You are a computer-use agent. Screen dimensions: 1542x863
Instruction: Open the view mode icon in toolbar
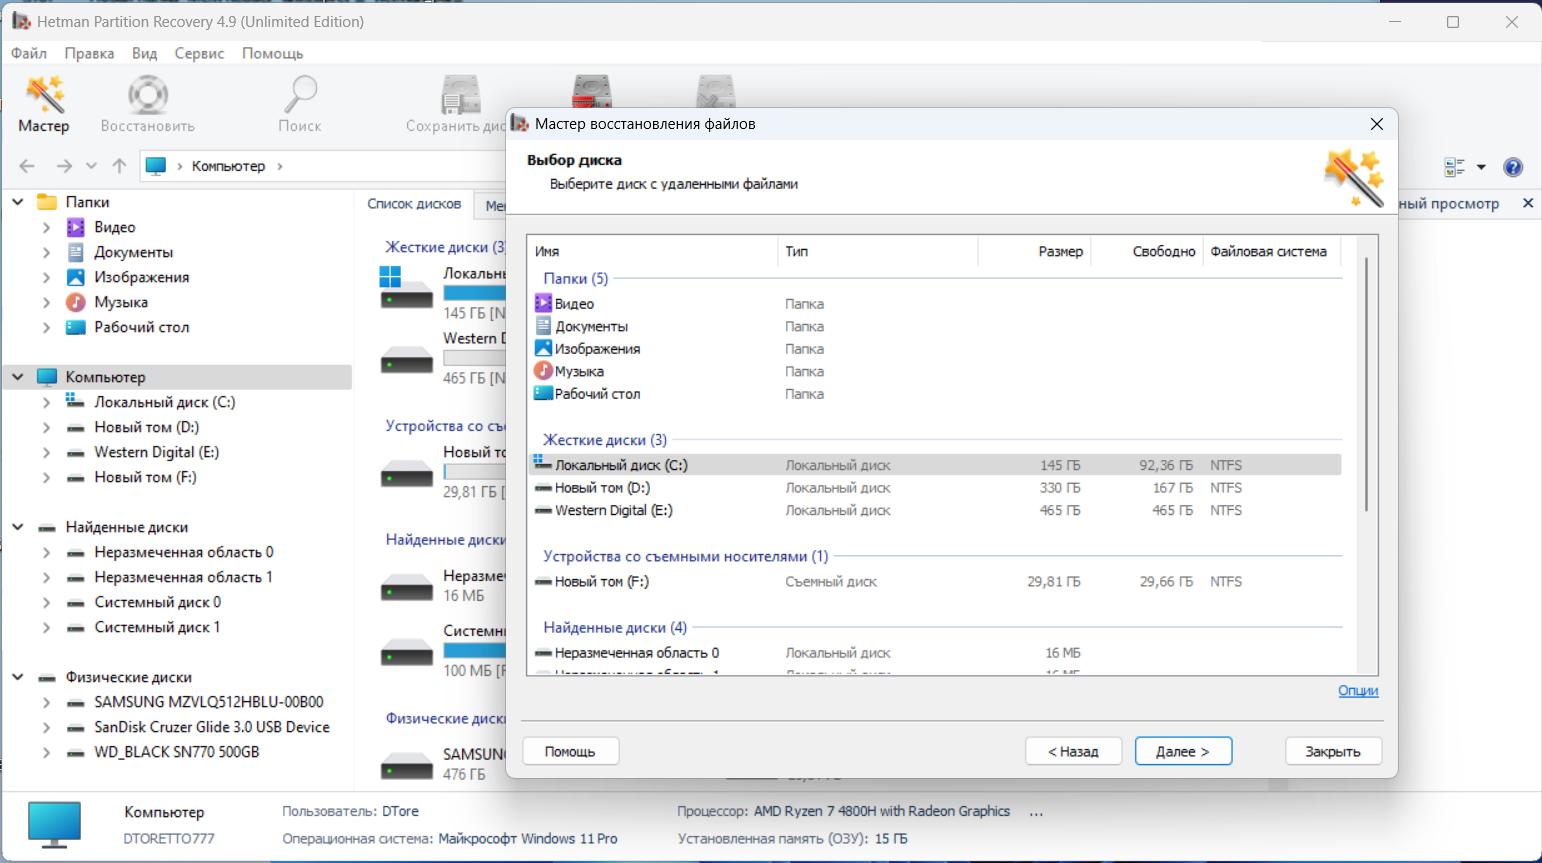click(x=1455, y=167)
